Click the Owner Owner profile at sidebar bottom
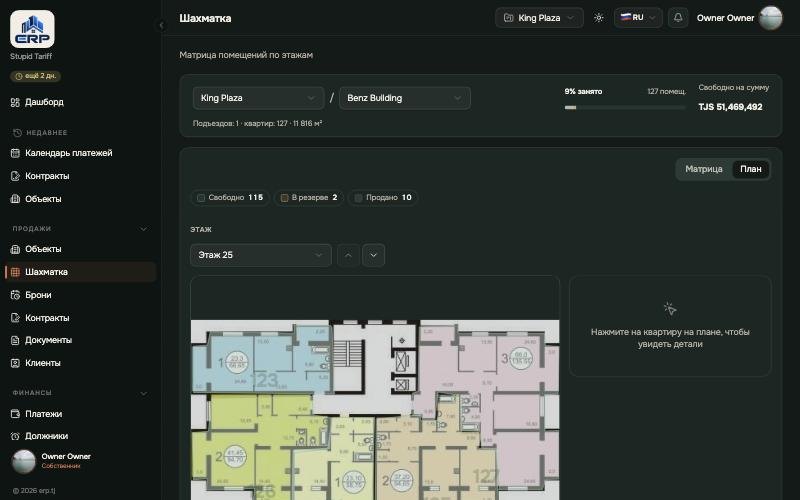Image resolution: width=800 pixels, height=500 pixels. tap(51, 461)
